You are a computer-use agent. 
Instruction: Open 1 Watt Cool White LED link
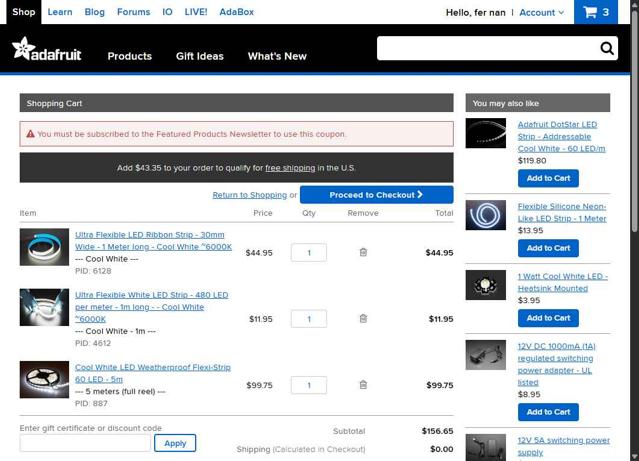pyautogui.click(x=563, y=282)
